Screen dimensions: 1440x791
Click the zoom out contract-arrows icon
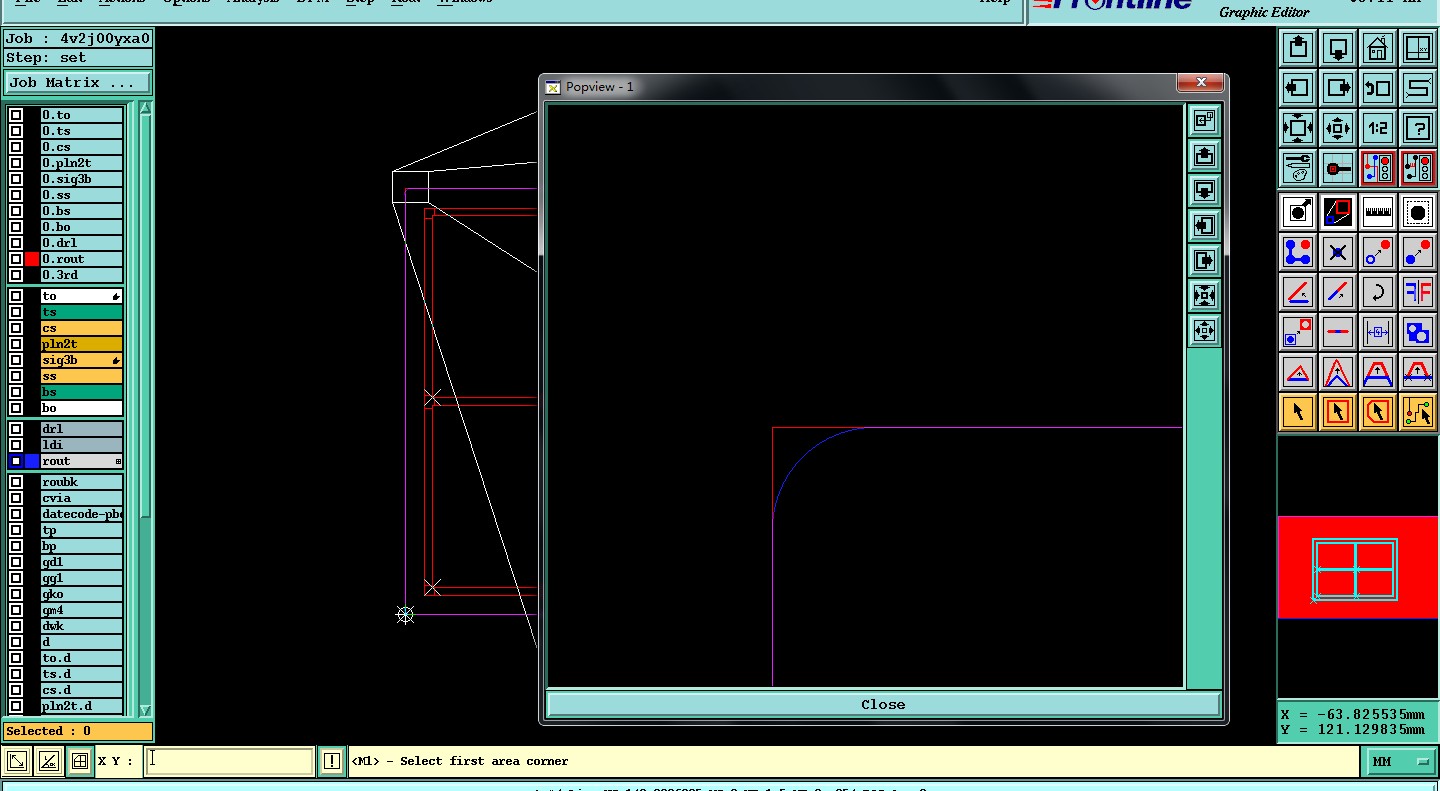(1338, 127)
